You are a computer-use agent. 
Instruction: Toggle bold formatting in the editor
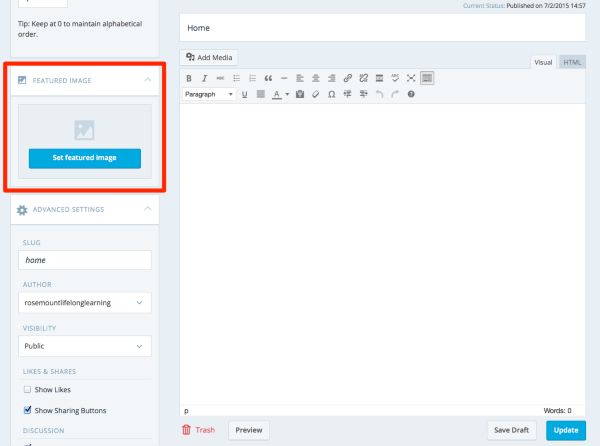[x=189, y=78]
